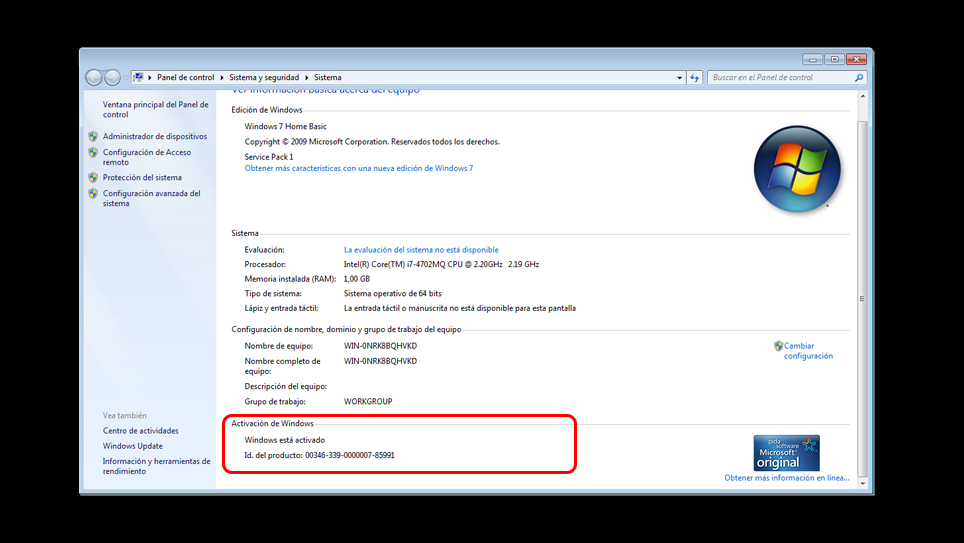Viewport: 964px width, 543px height.
Task: Minimize the Sistema window
Action: coord(813,59)
